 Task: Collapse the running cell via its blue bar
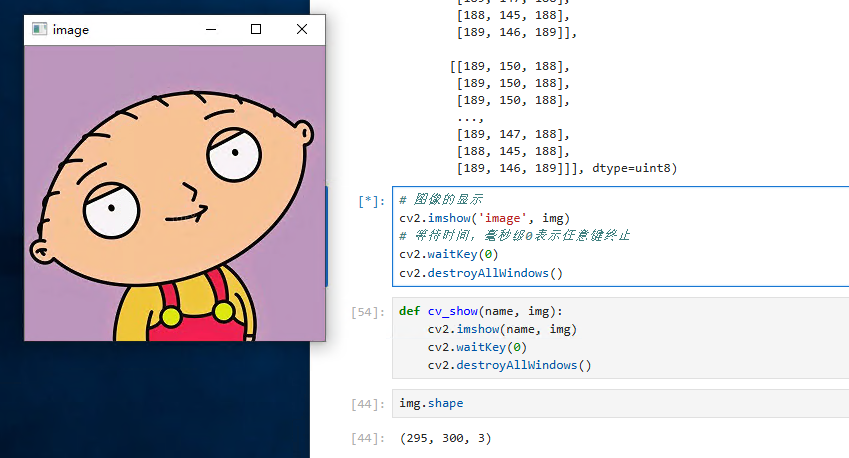(x=326, y=236)
